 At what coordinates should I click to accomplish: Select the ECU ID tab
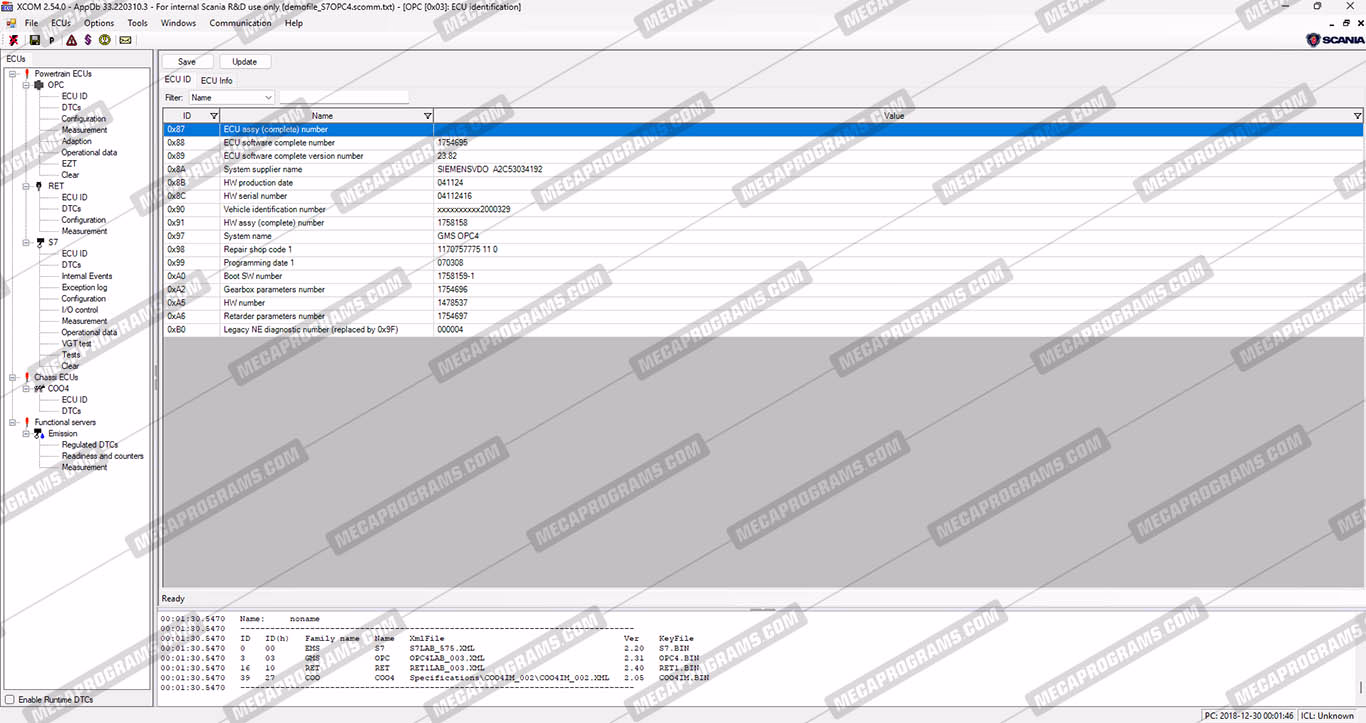178,80
